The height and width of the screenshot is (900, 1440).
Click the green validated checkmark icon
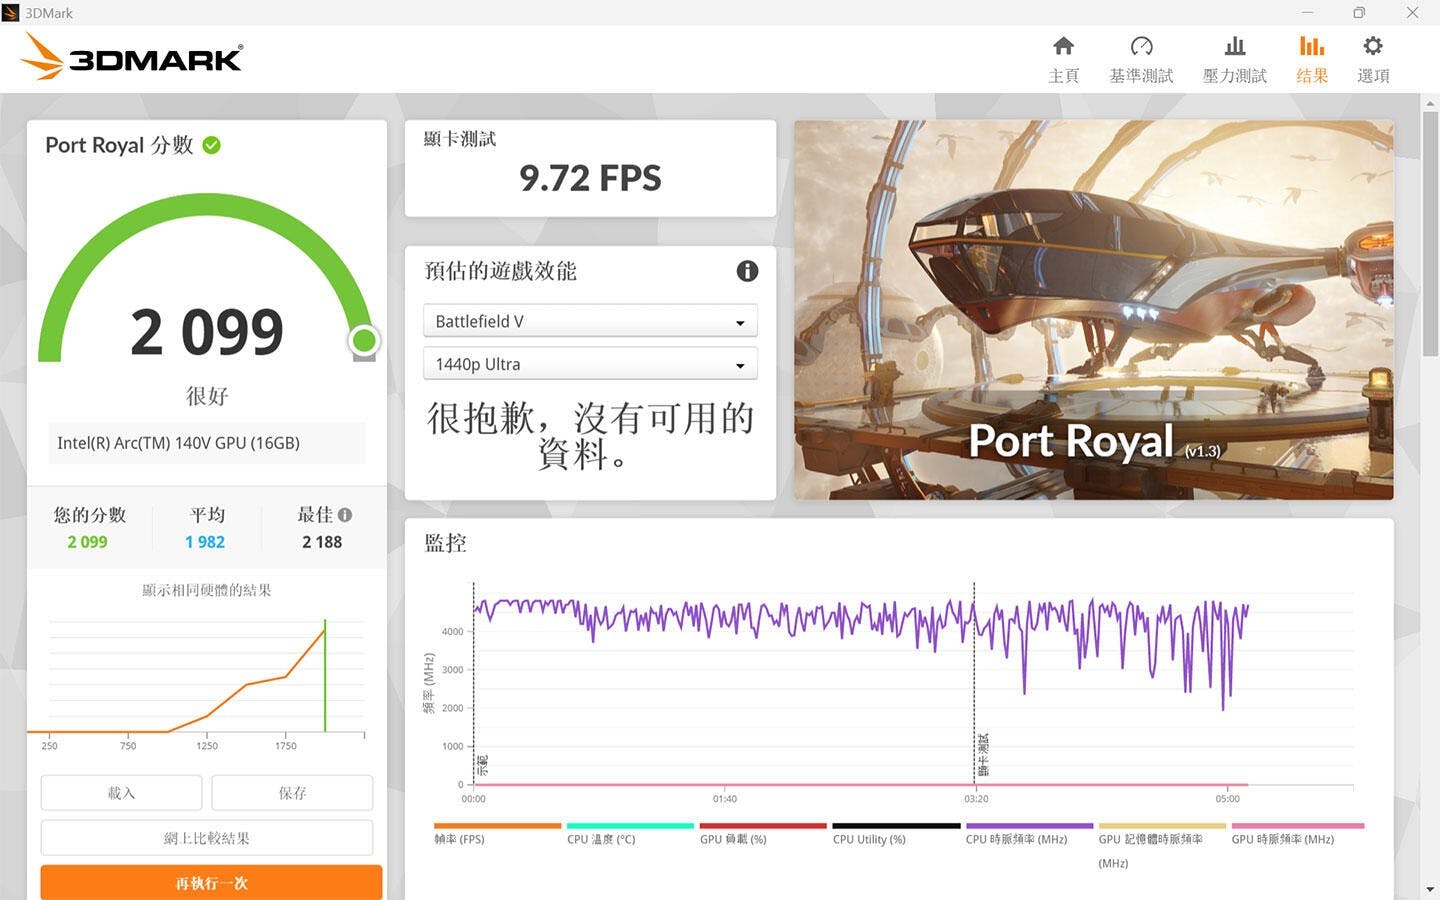coord(212,146)
